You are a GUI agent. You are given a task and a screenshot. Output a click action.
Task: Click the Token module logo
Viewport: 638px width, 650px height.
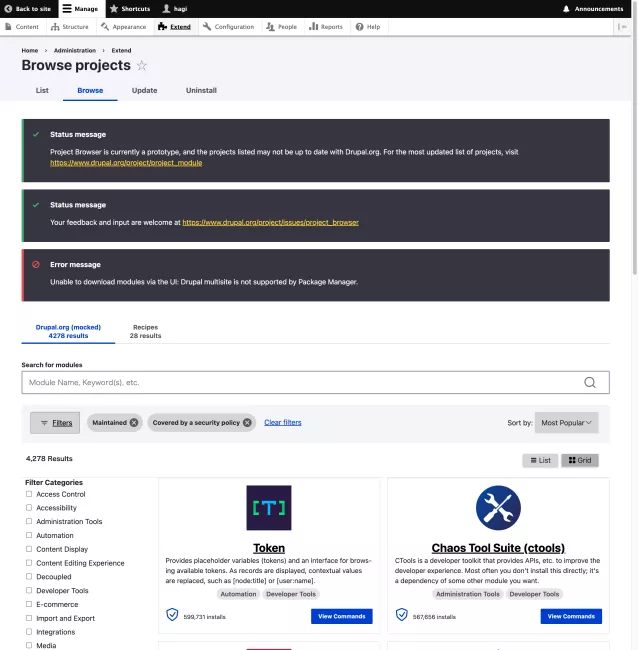(x=269, y=508)
